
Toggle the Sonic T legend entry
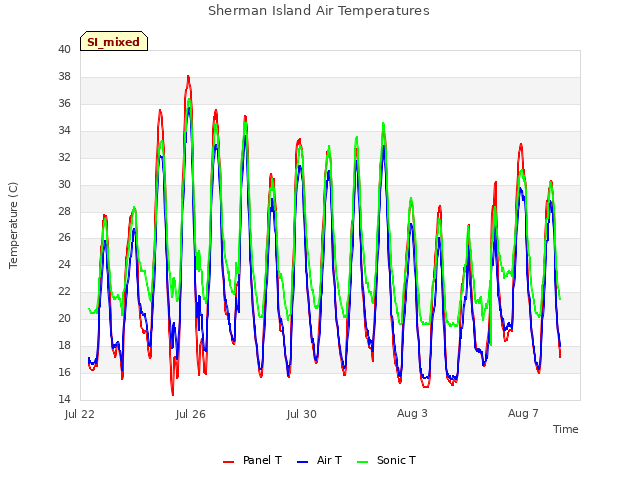coord(386,460)
